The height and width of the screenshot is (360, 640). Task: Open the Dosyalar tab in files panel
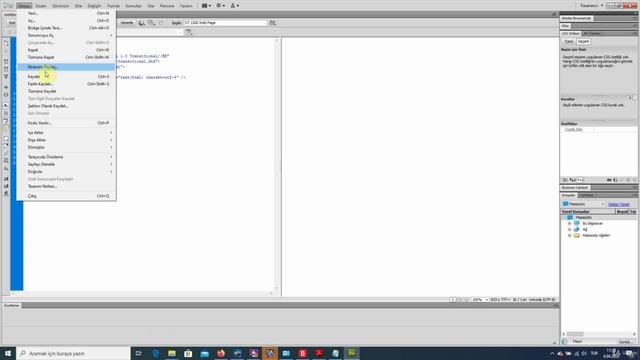[x=568, y=196]
